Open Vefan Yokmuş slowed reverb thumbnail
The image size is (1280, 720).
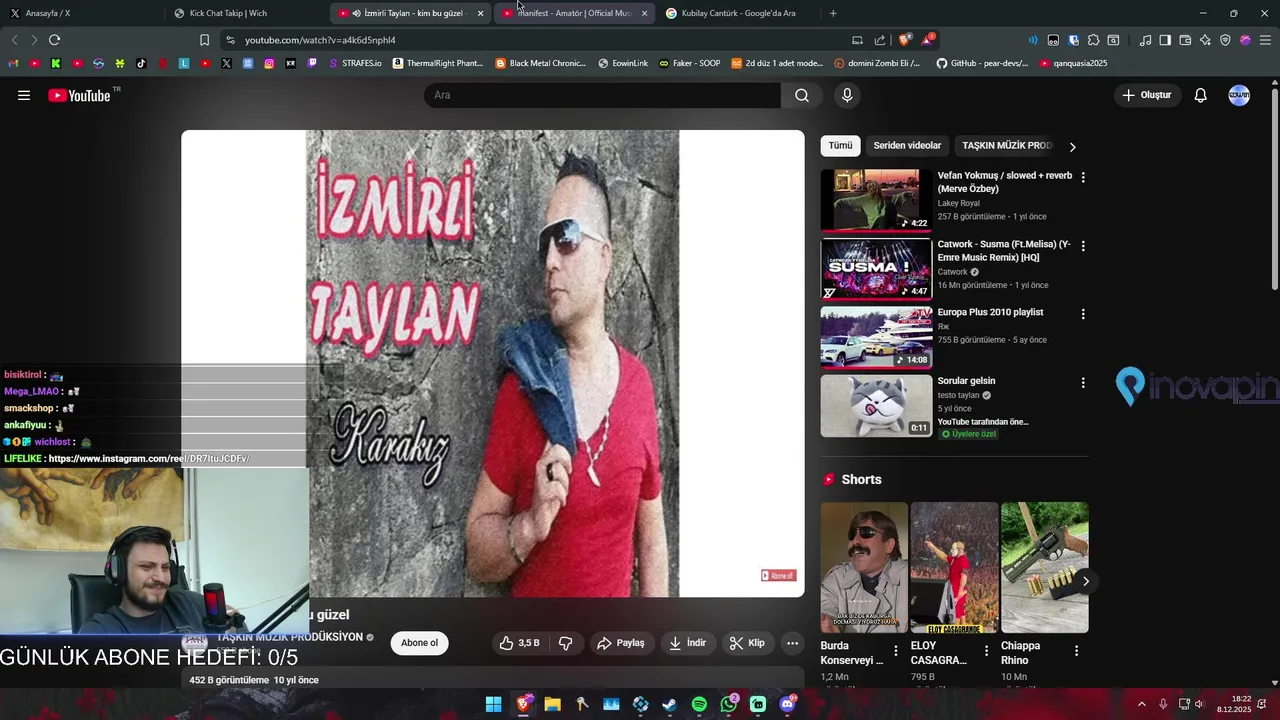[876, 200]
